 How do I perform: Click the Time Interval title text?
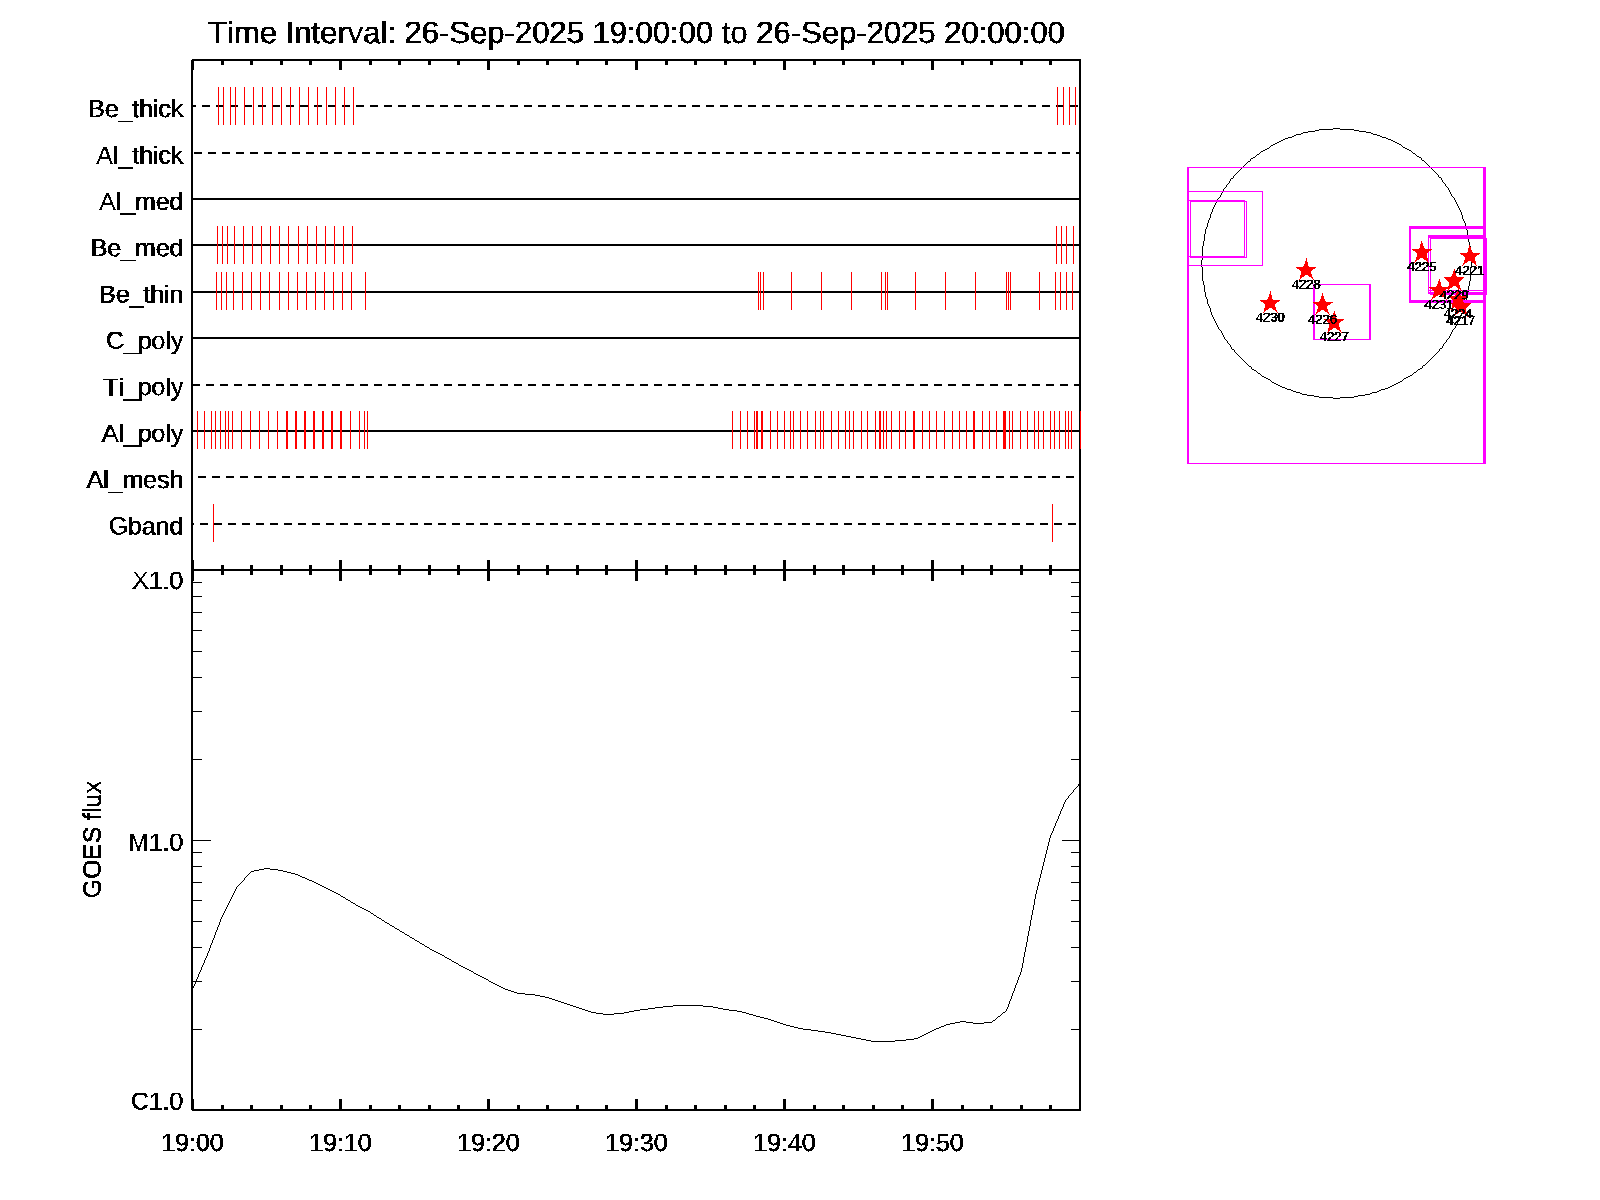636,33
